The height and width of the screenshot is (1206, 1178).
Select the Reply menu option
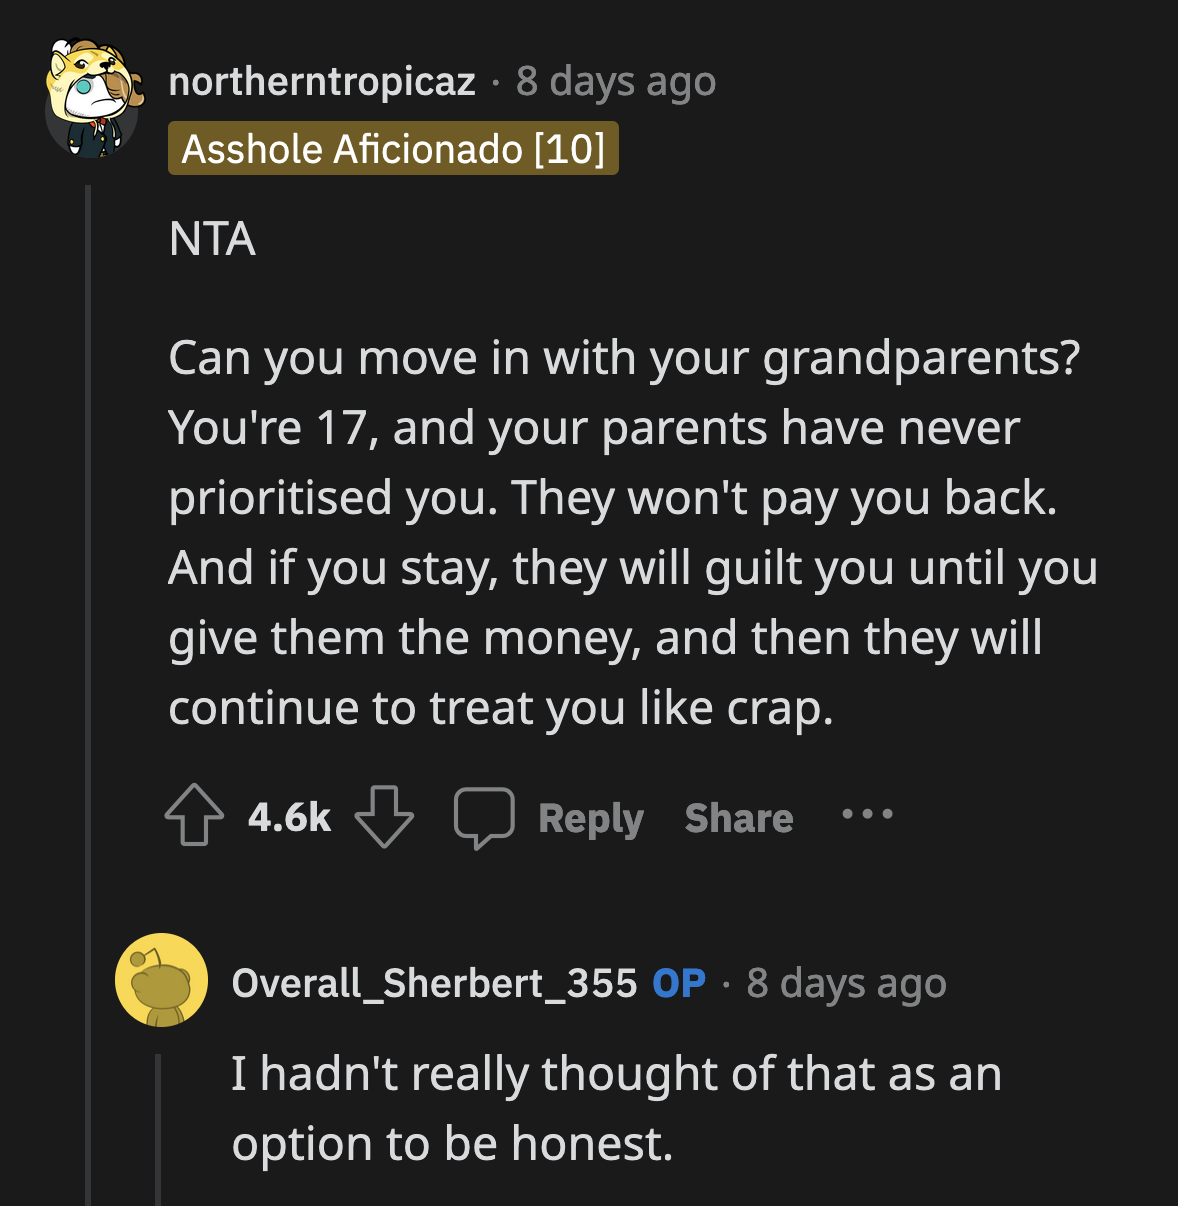pos(591,817)
